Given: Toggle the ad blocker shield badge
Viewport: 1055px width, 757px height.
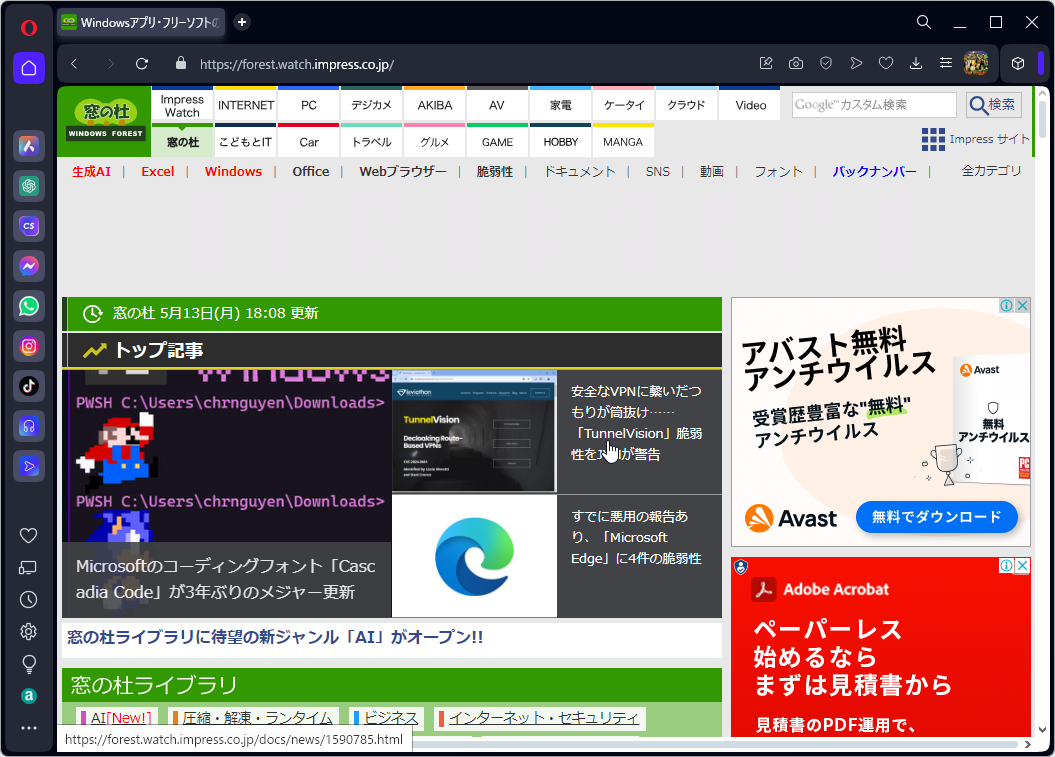Looking at the screenshot, I should click(x=826, y=63).
